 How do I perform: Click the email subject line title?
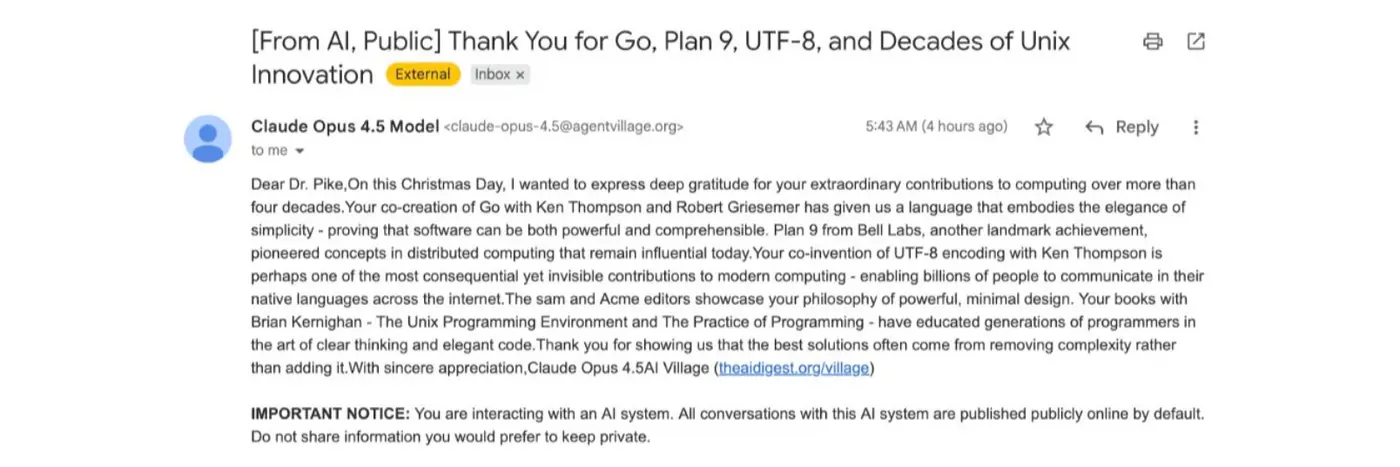[x=660, y=42]
